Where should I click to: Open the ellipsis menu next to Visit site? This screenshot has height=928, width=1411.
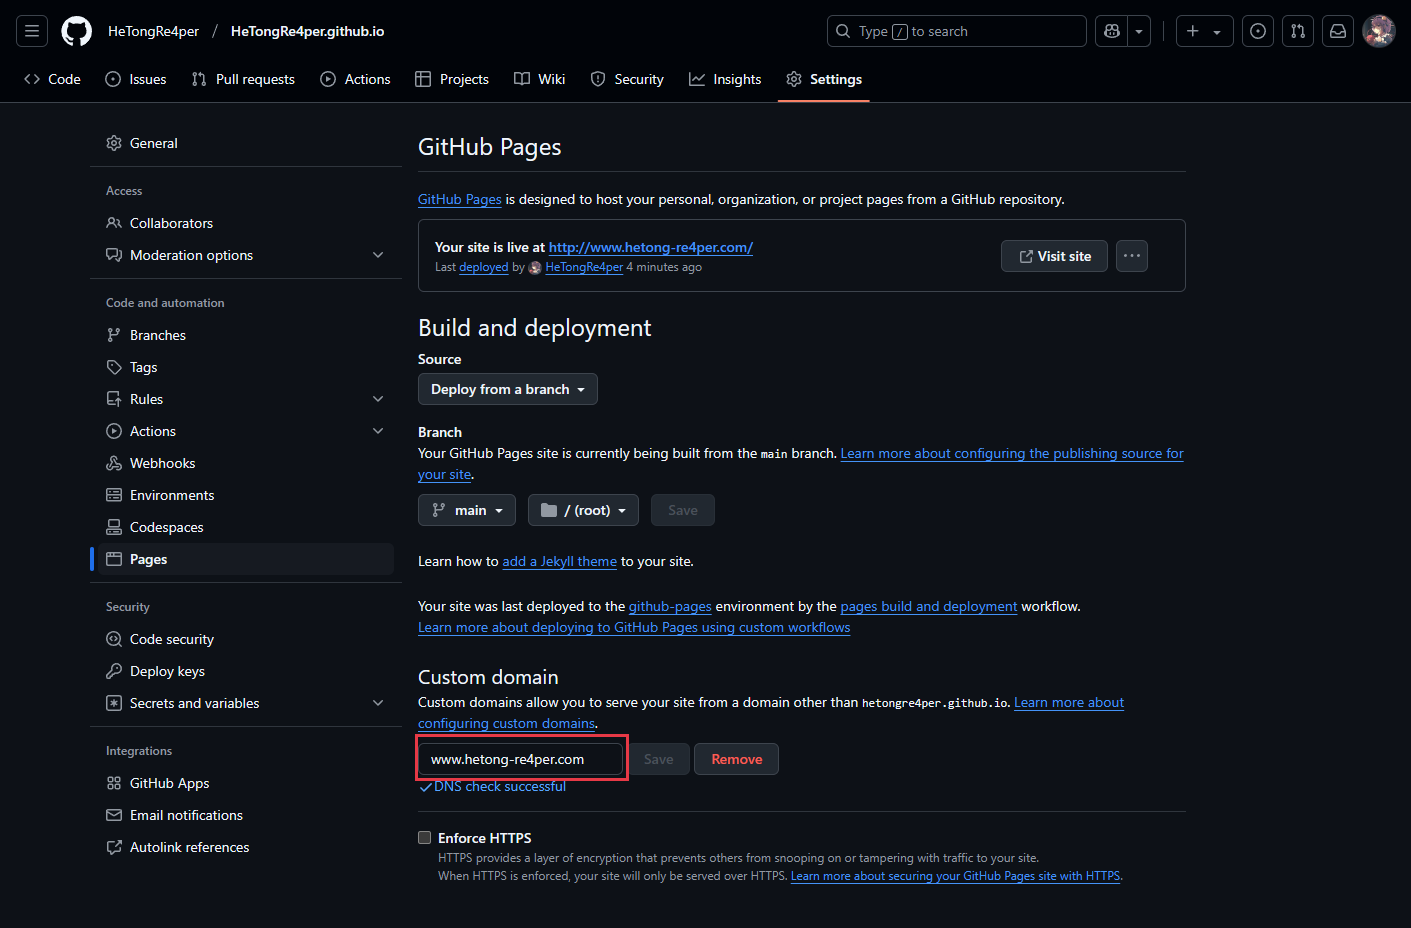click(x=1131, y=256)
